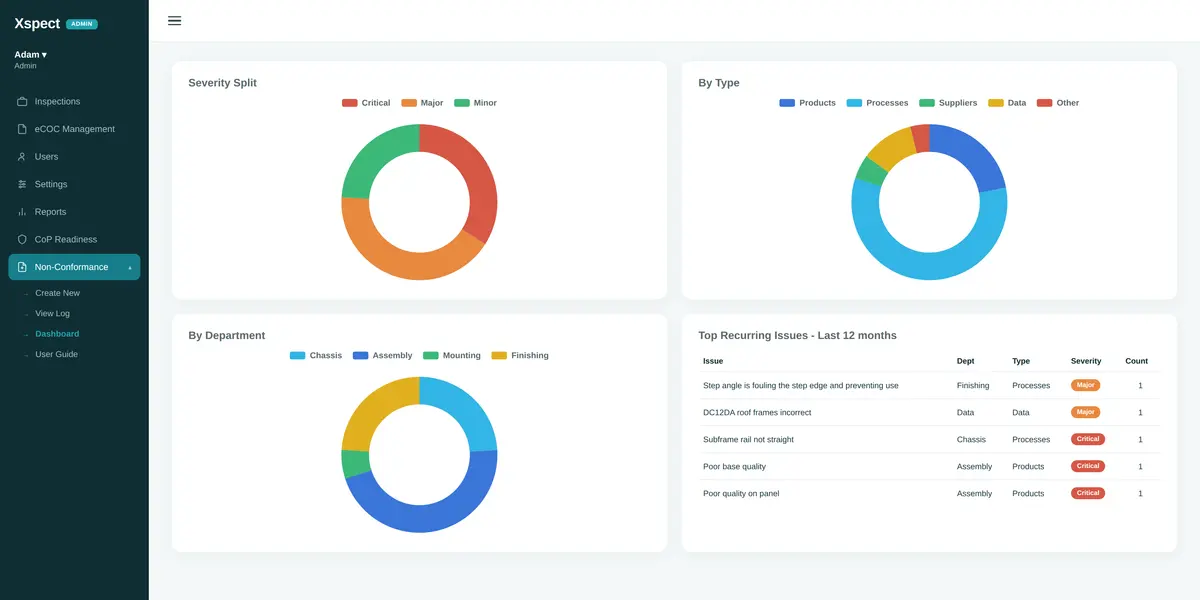Viewport: 1200px width, 600px height.
Task: Click Major badge in DC12DA roof frames row
Action: click(1085, 412)
